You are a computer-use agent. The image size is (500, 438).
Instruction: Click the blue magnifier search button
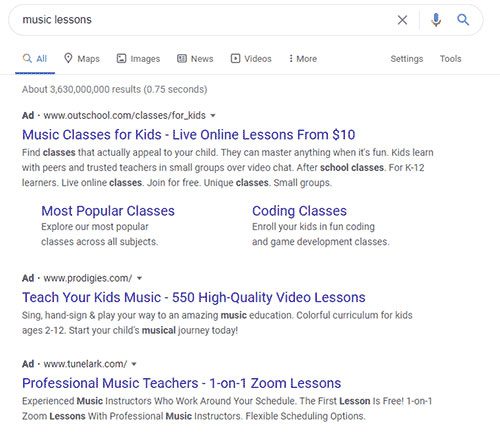463,20
